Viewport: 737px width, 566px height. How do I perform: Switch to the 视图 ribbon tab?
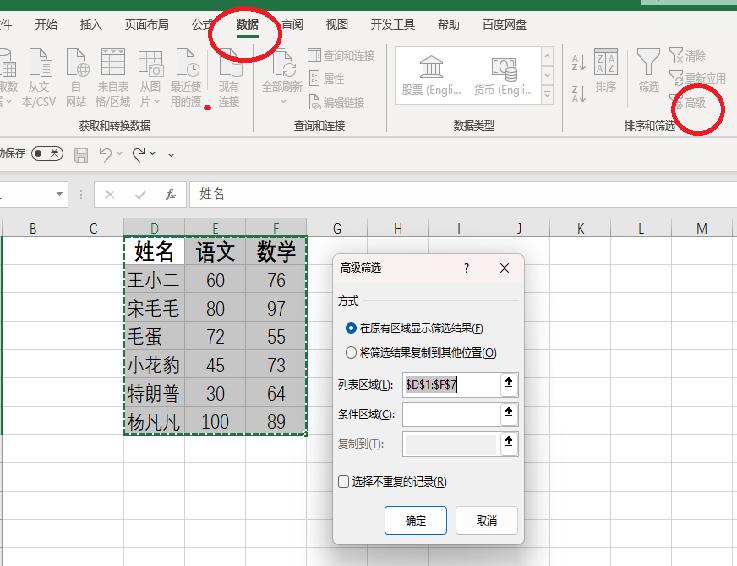point(337,24)
